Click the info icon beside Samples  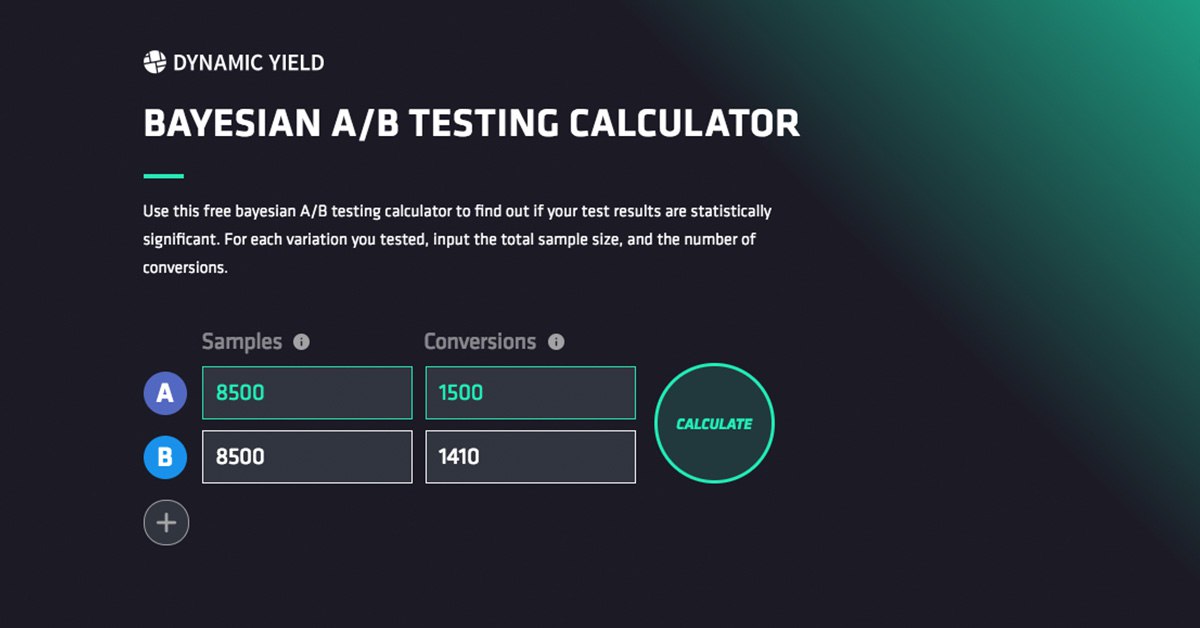(301, 342)
